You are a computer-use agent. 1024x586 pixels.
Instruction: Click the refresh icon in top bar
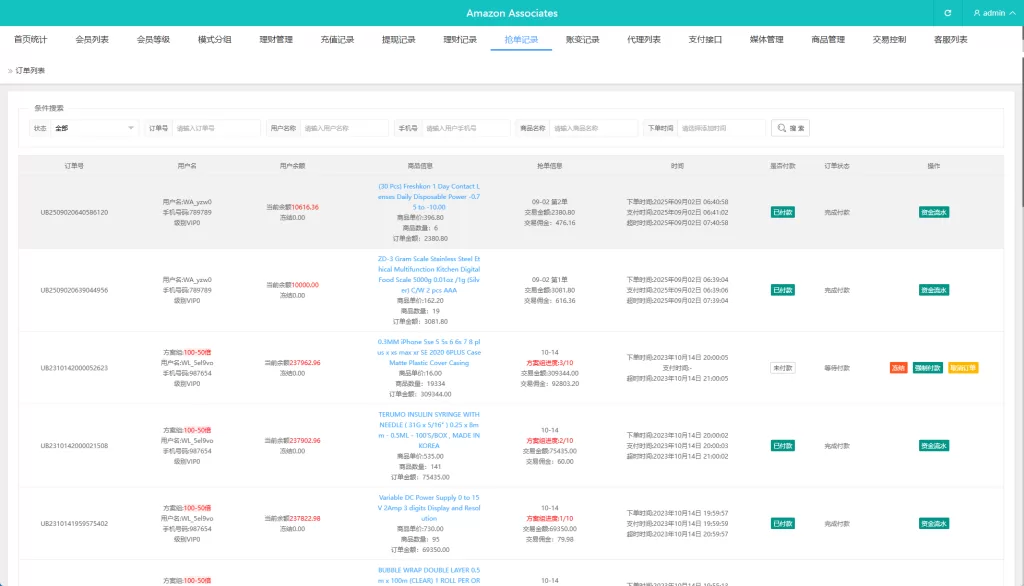947,13
